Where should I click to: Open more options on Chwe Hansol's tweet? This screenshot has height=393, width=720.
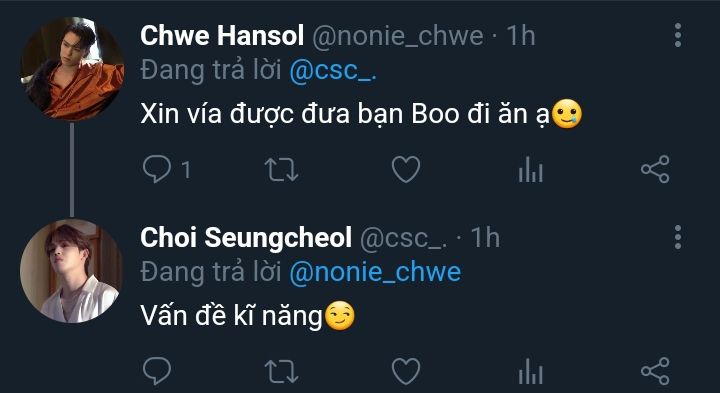point(678,35)
